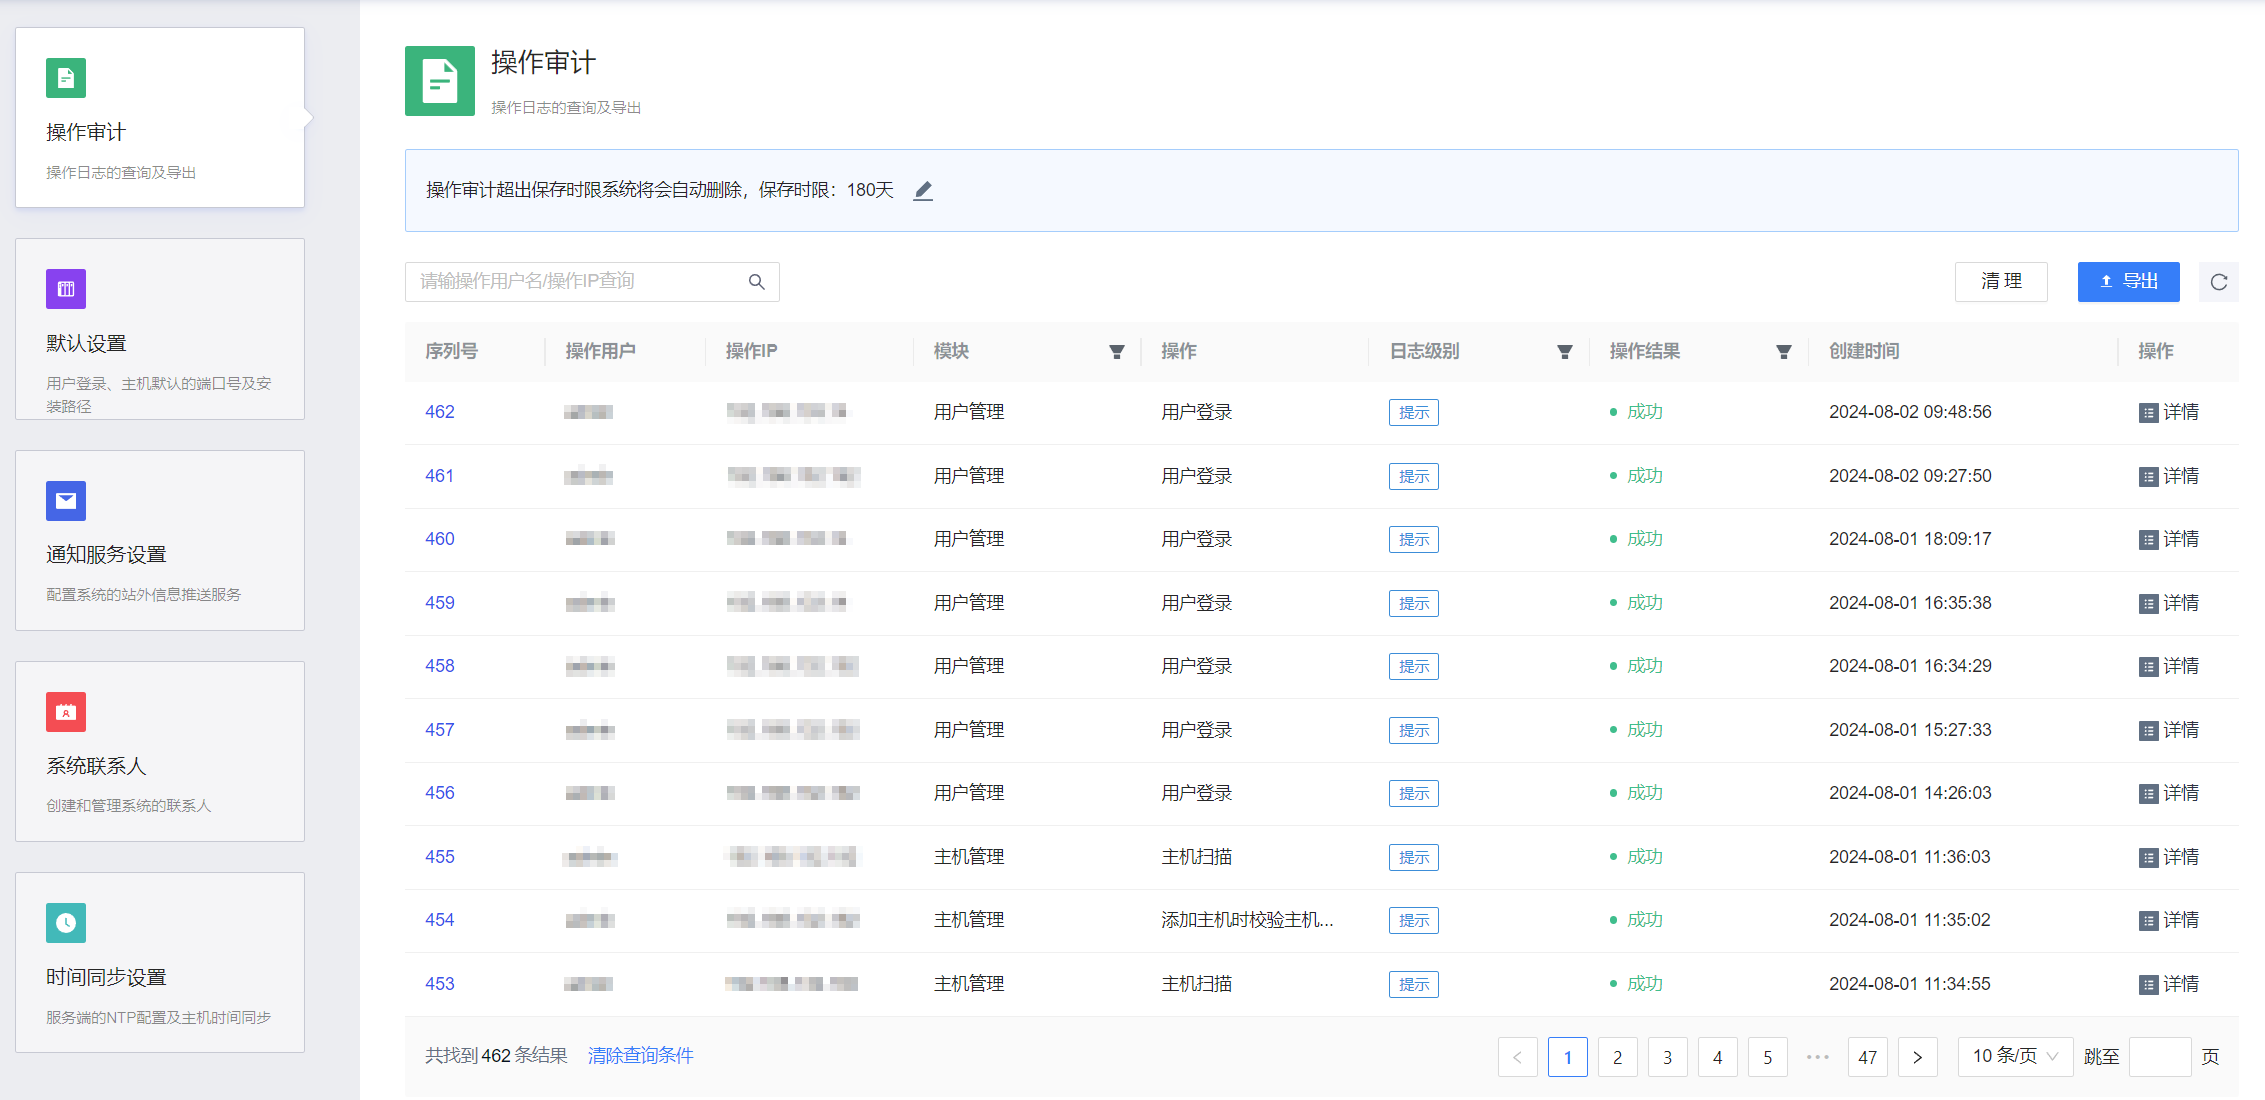Open the 模块 column filter

1117,352
